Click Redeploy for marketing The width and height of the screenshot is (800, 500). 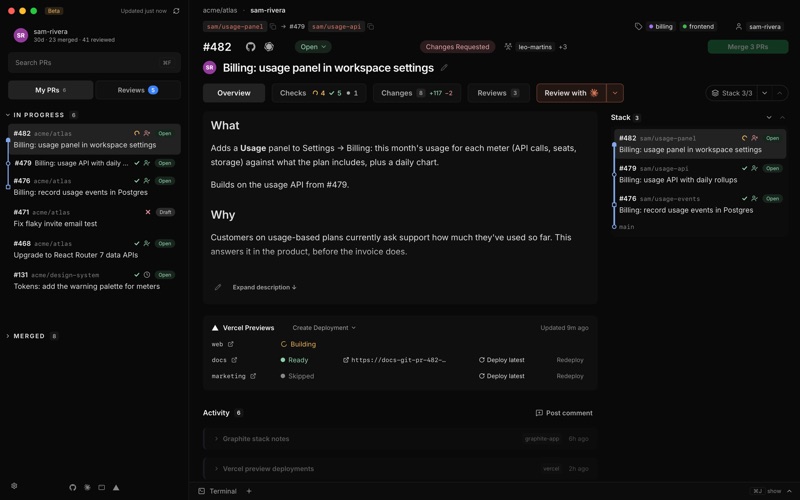pyautogui.click(x=570, y=376)
